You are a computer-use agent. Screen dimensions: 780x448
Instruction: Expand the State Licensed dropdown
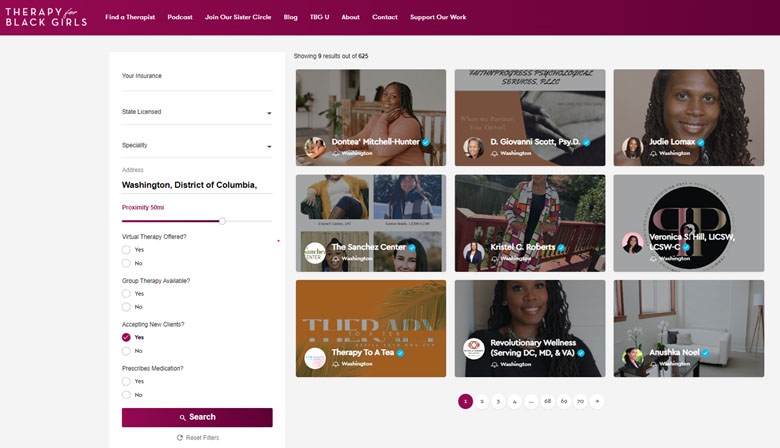click(197, 112)
